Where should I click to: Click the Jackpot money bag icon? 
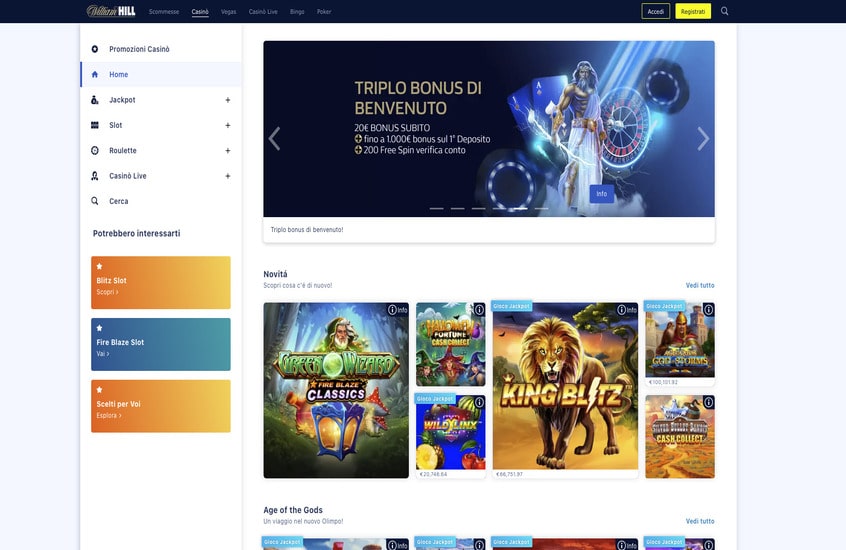[95, 100]
